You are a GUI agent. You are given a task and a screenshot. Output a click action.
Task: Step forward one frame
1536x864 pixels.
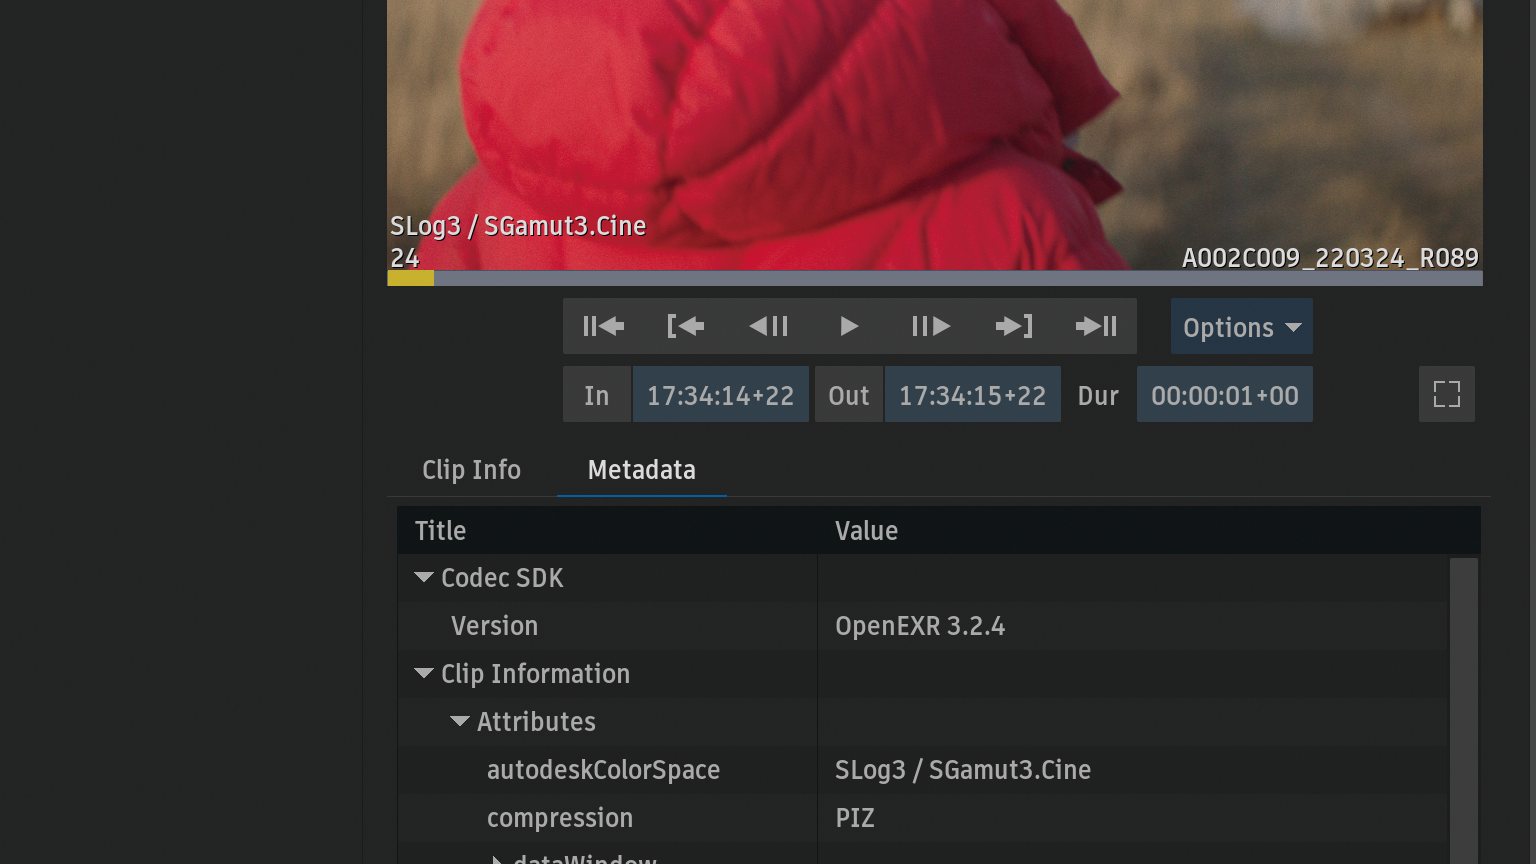tap(930, 326)
